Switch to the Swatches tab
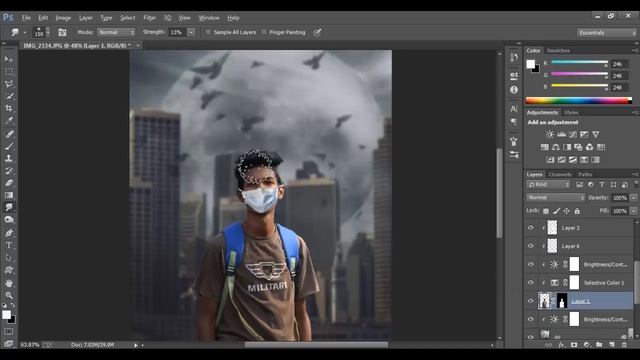 point(558,51)
